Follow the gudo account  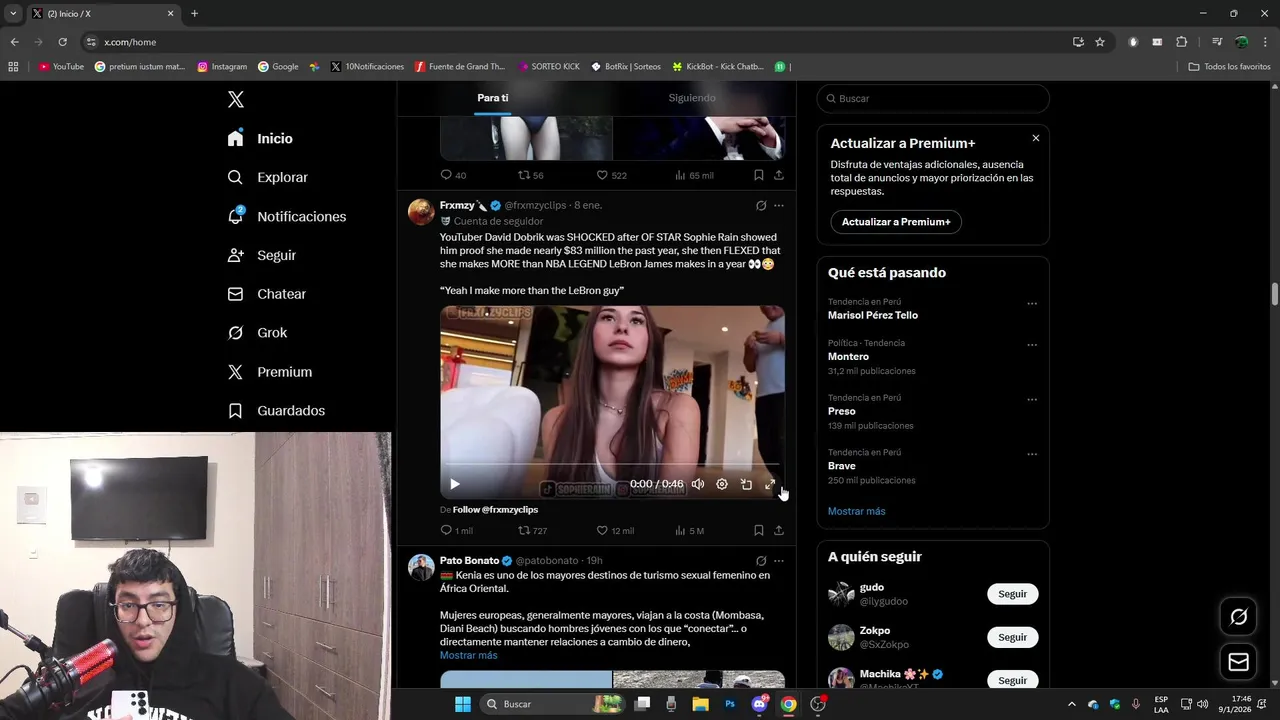(1012, 594)
